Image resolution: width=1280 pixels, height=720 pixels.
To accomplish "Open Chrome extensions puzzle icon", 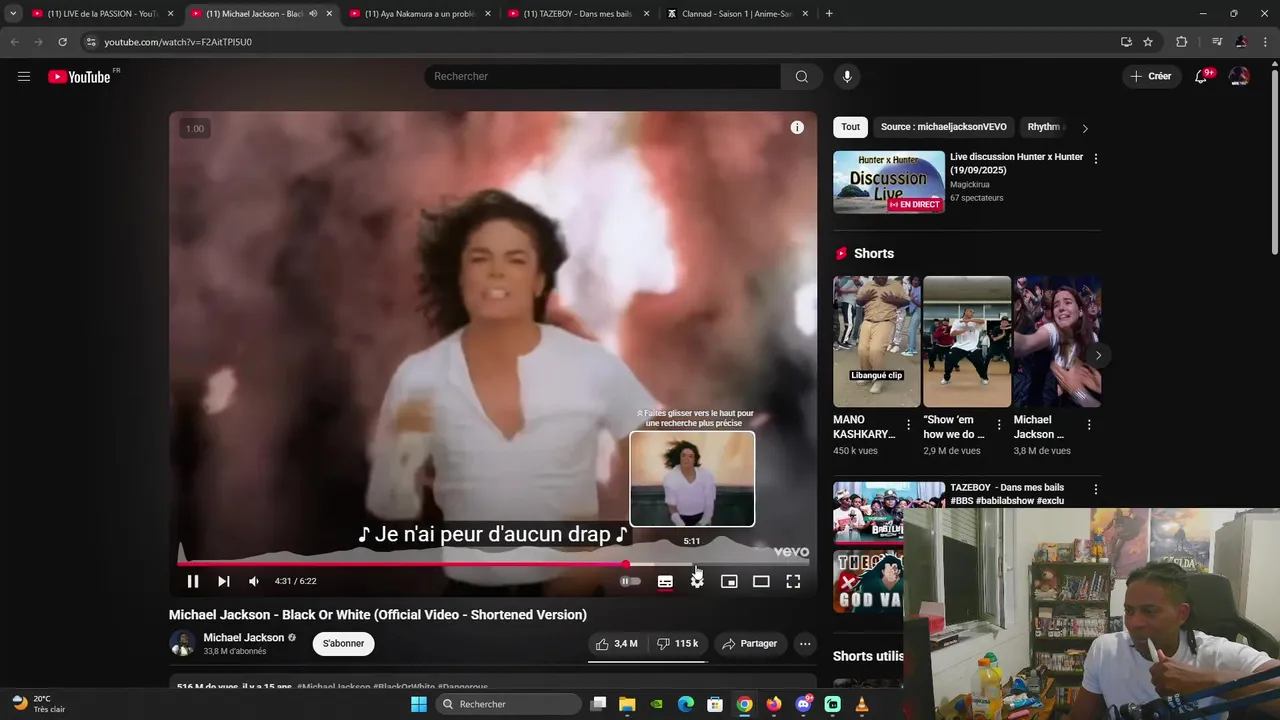I will coord(1182,42).
